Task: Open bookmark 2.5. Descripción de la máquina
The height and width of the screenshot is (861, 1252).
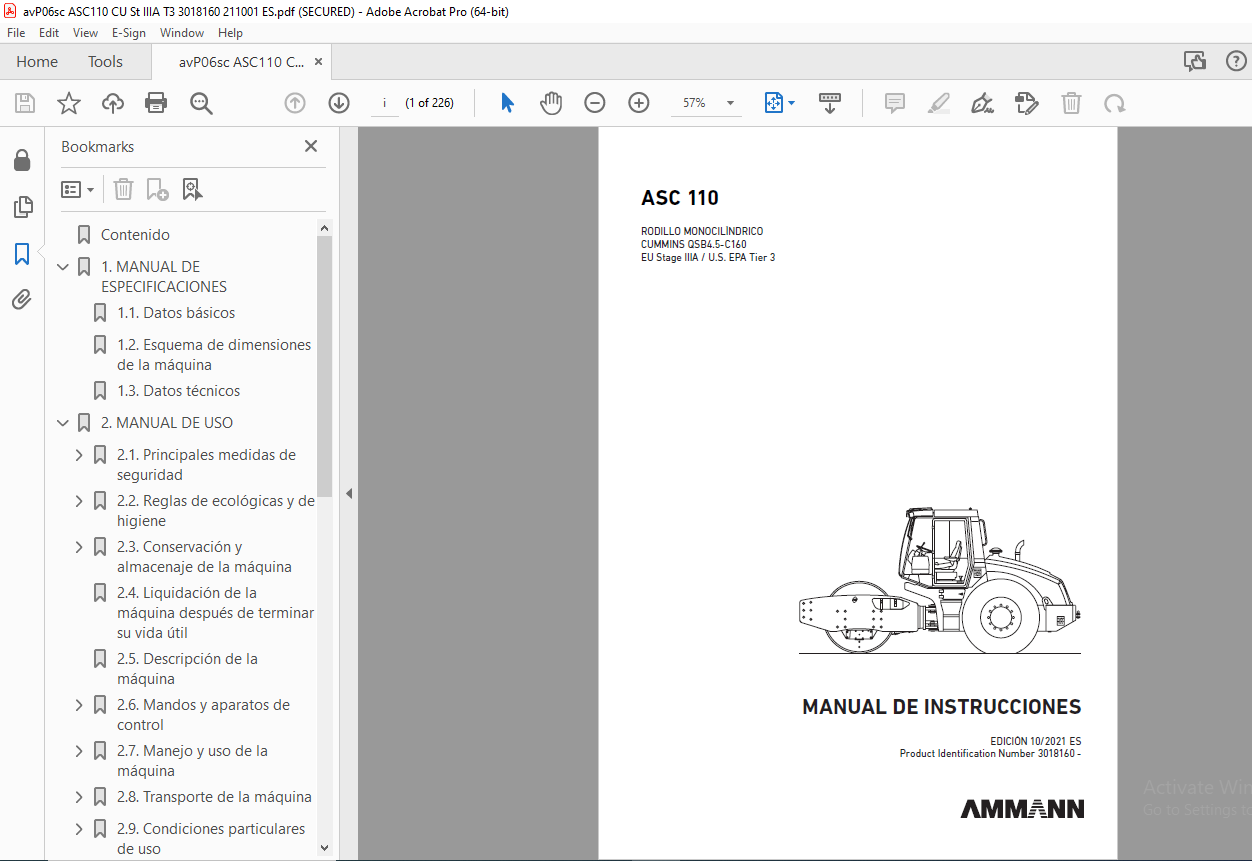Action: point(187,669)
